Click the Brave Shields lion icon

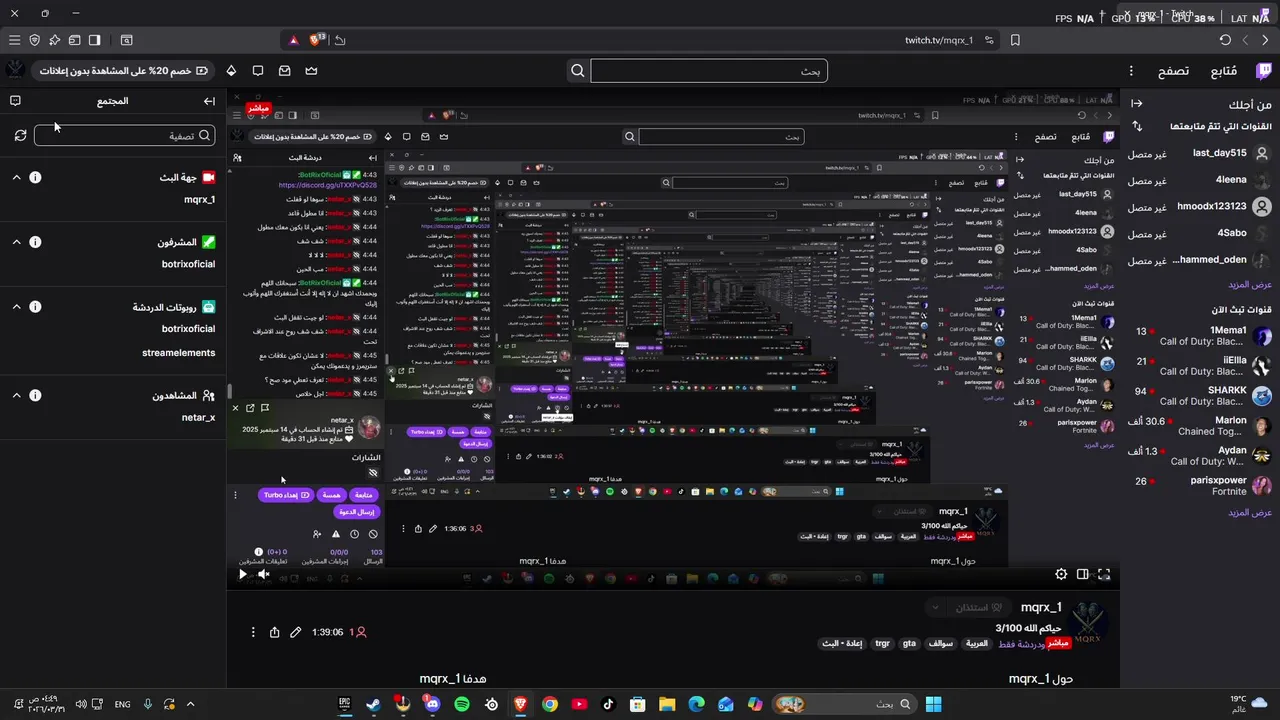pos(317,40)
